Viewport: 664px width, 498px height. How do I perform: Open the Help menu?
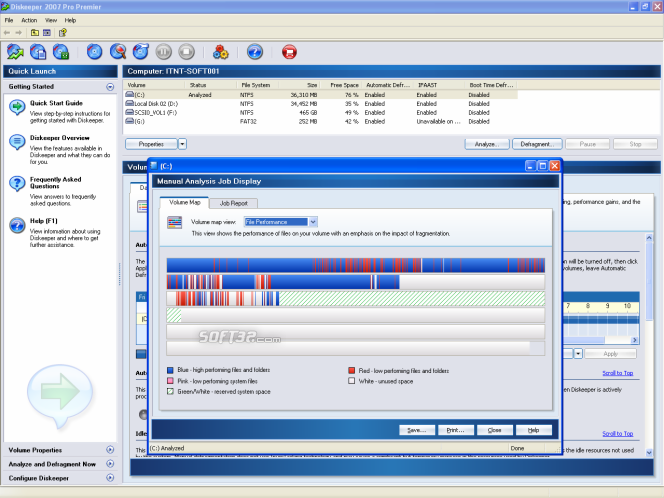coord(70,20)
